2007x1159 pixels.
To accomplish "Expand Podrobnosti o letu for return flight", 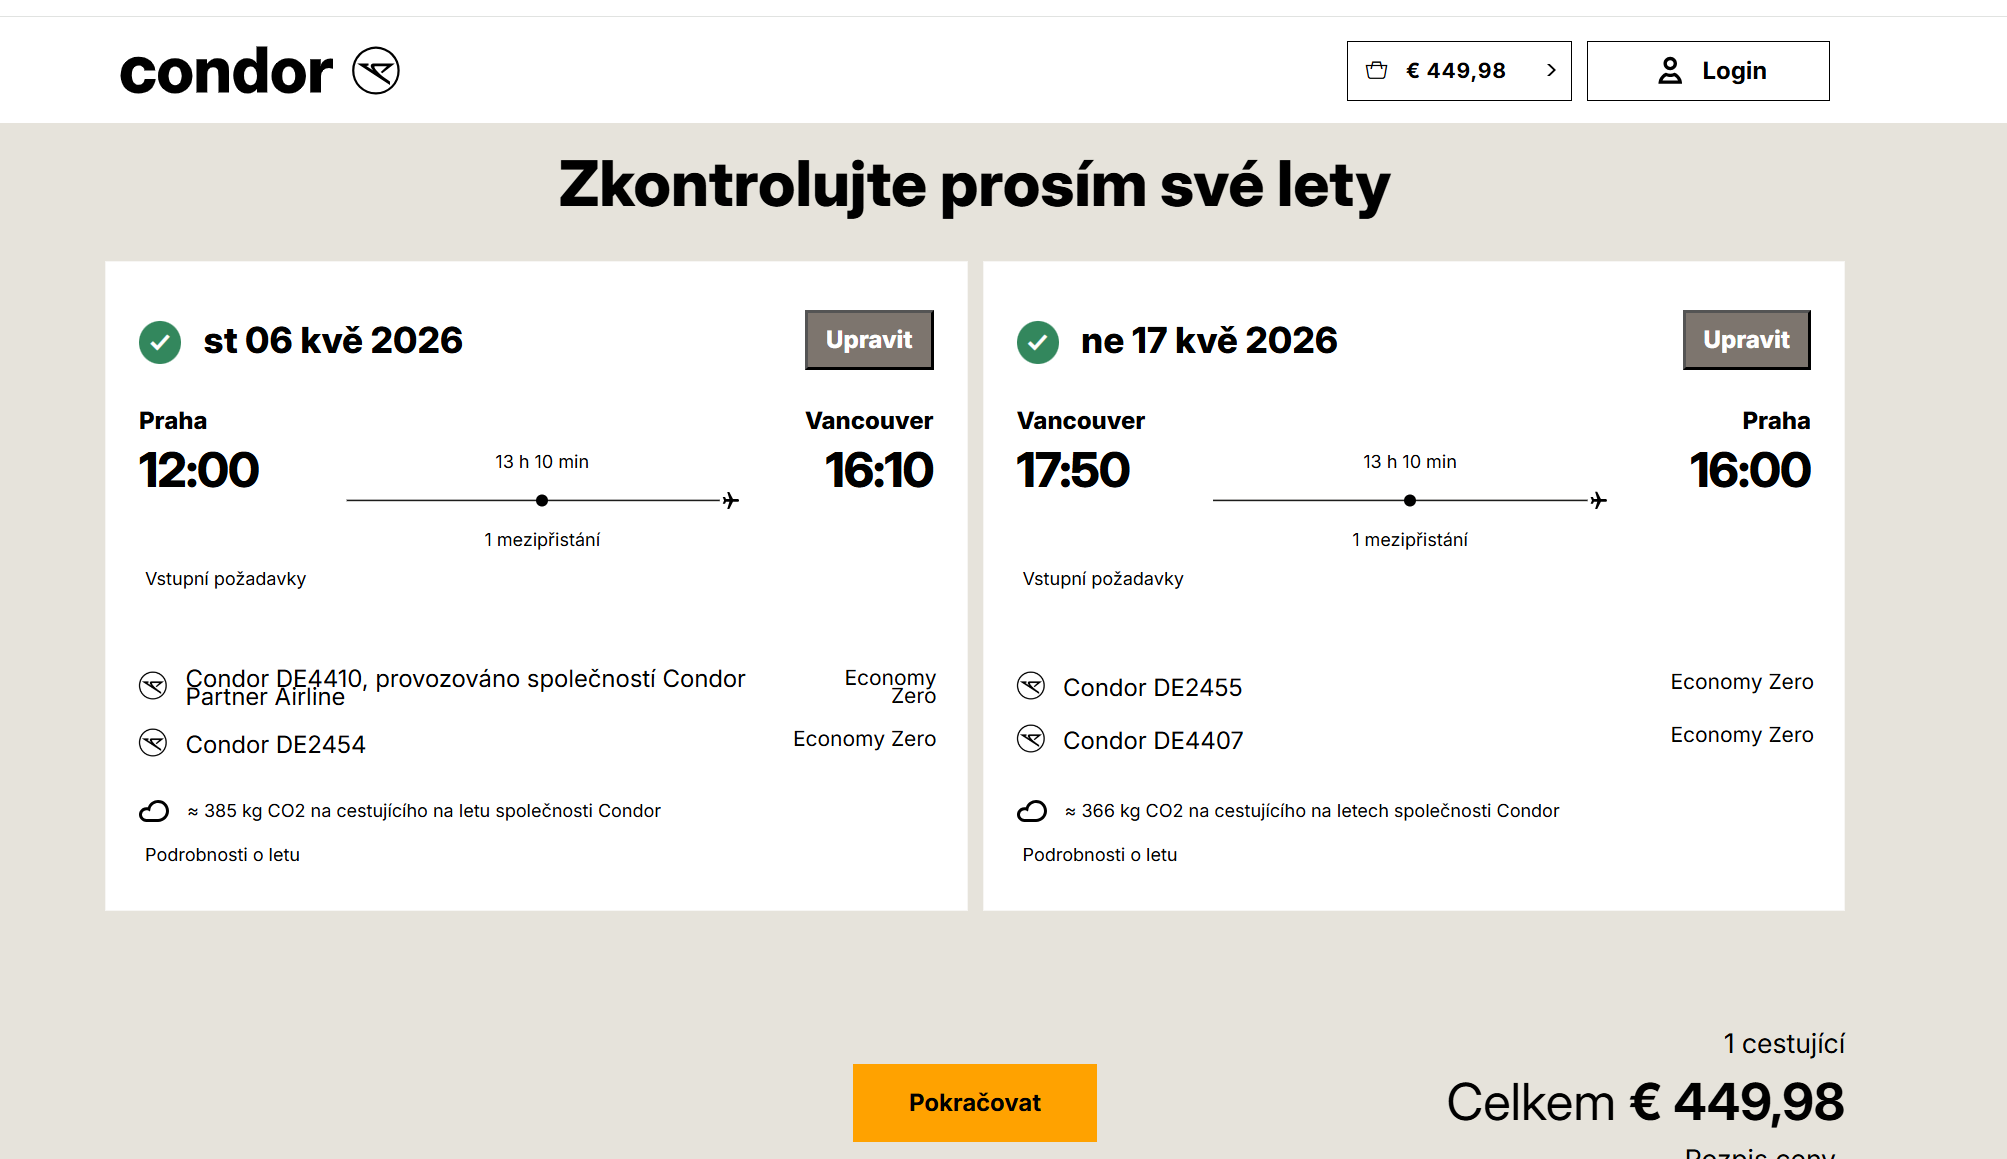I will 1099,855.
